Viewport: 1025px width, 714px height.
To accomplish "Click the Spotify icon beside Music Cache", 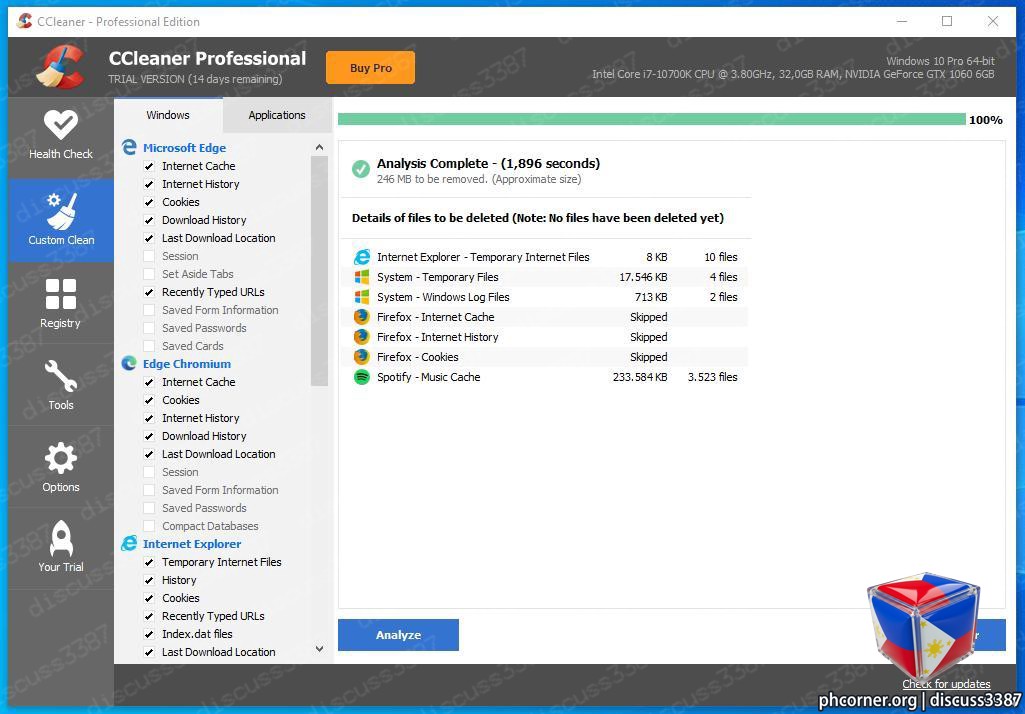I will click(361, 377).
